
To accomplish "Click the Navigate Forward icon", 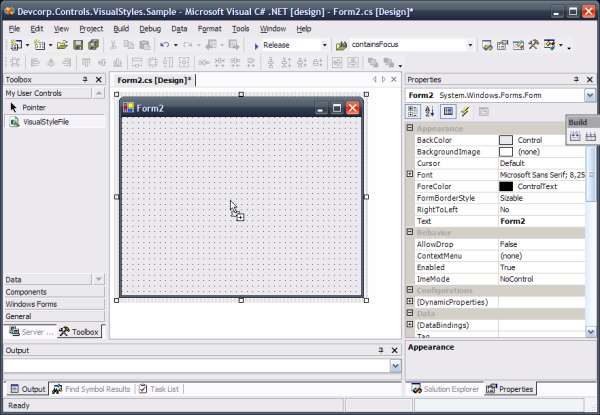I will tap(233, 45).
